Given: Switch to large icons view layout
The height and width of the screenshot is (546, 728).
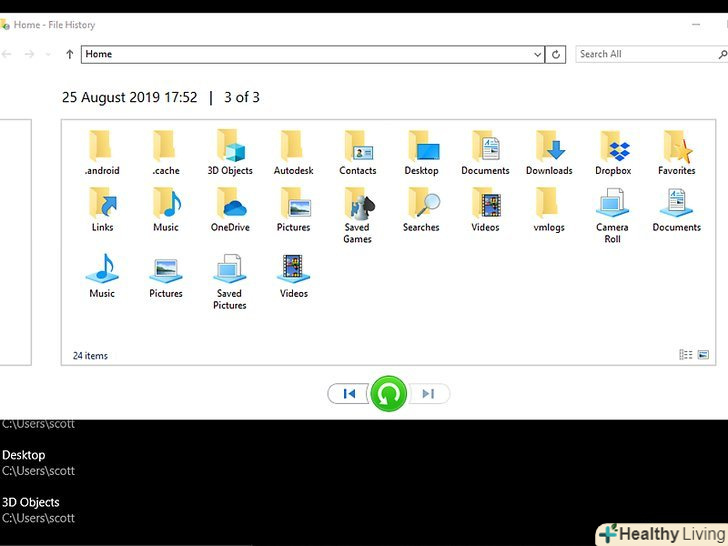Looking at the screenshot, I should 703,355.
